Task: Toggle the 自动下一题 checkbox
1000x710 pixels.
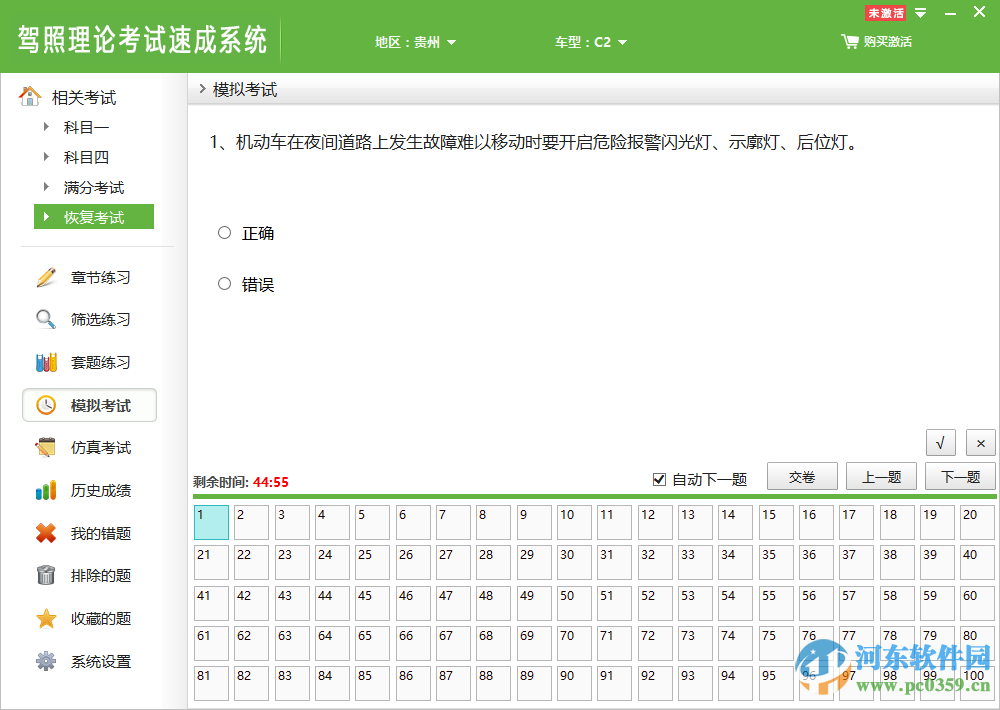Action: pyautogui.click(x=659, y=479)
